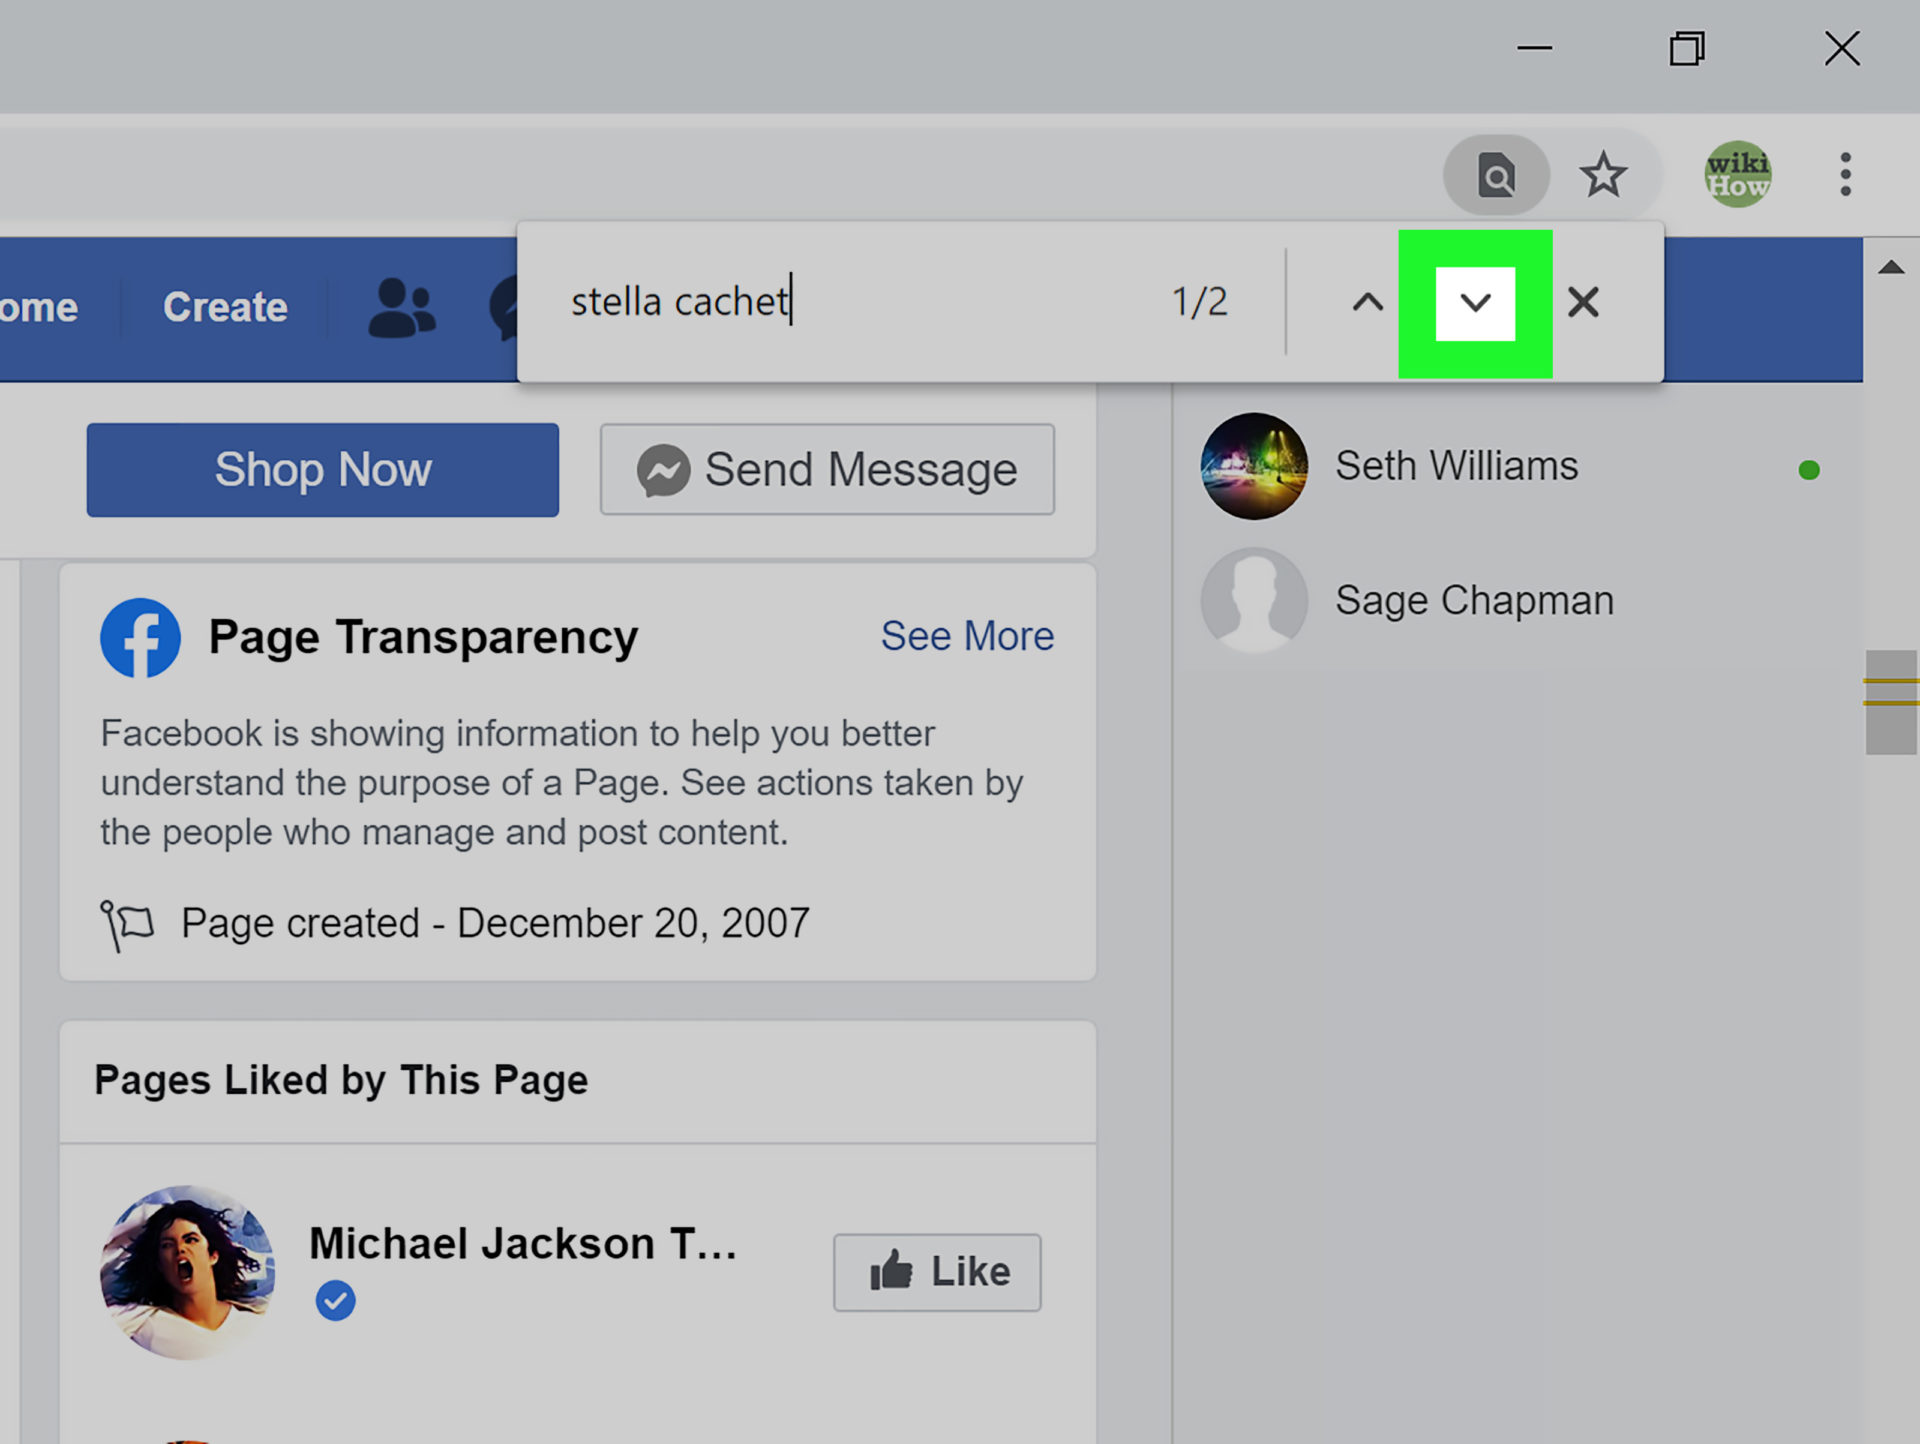Click the Shop Now button

[x=322, y=469]
